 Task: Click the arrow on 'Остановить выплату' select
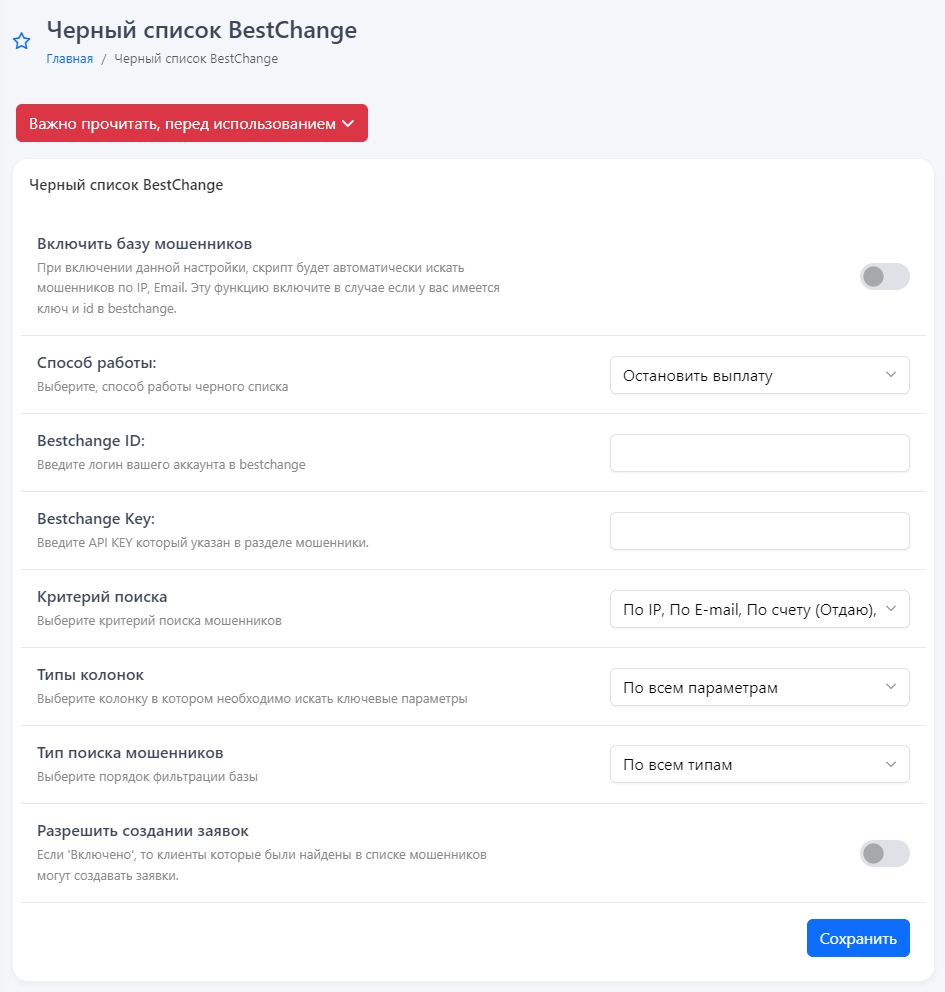click(891, 375)
